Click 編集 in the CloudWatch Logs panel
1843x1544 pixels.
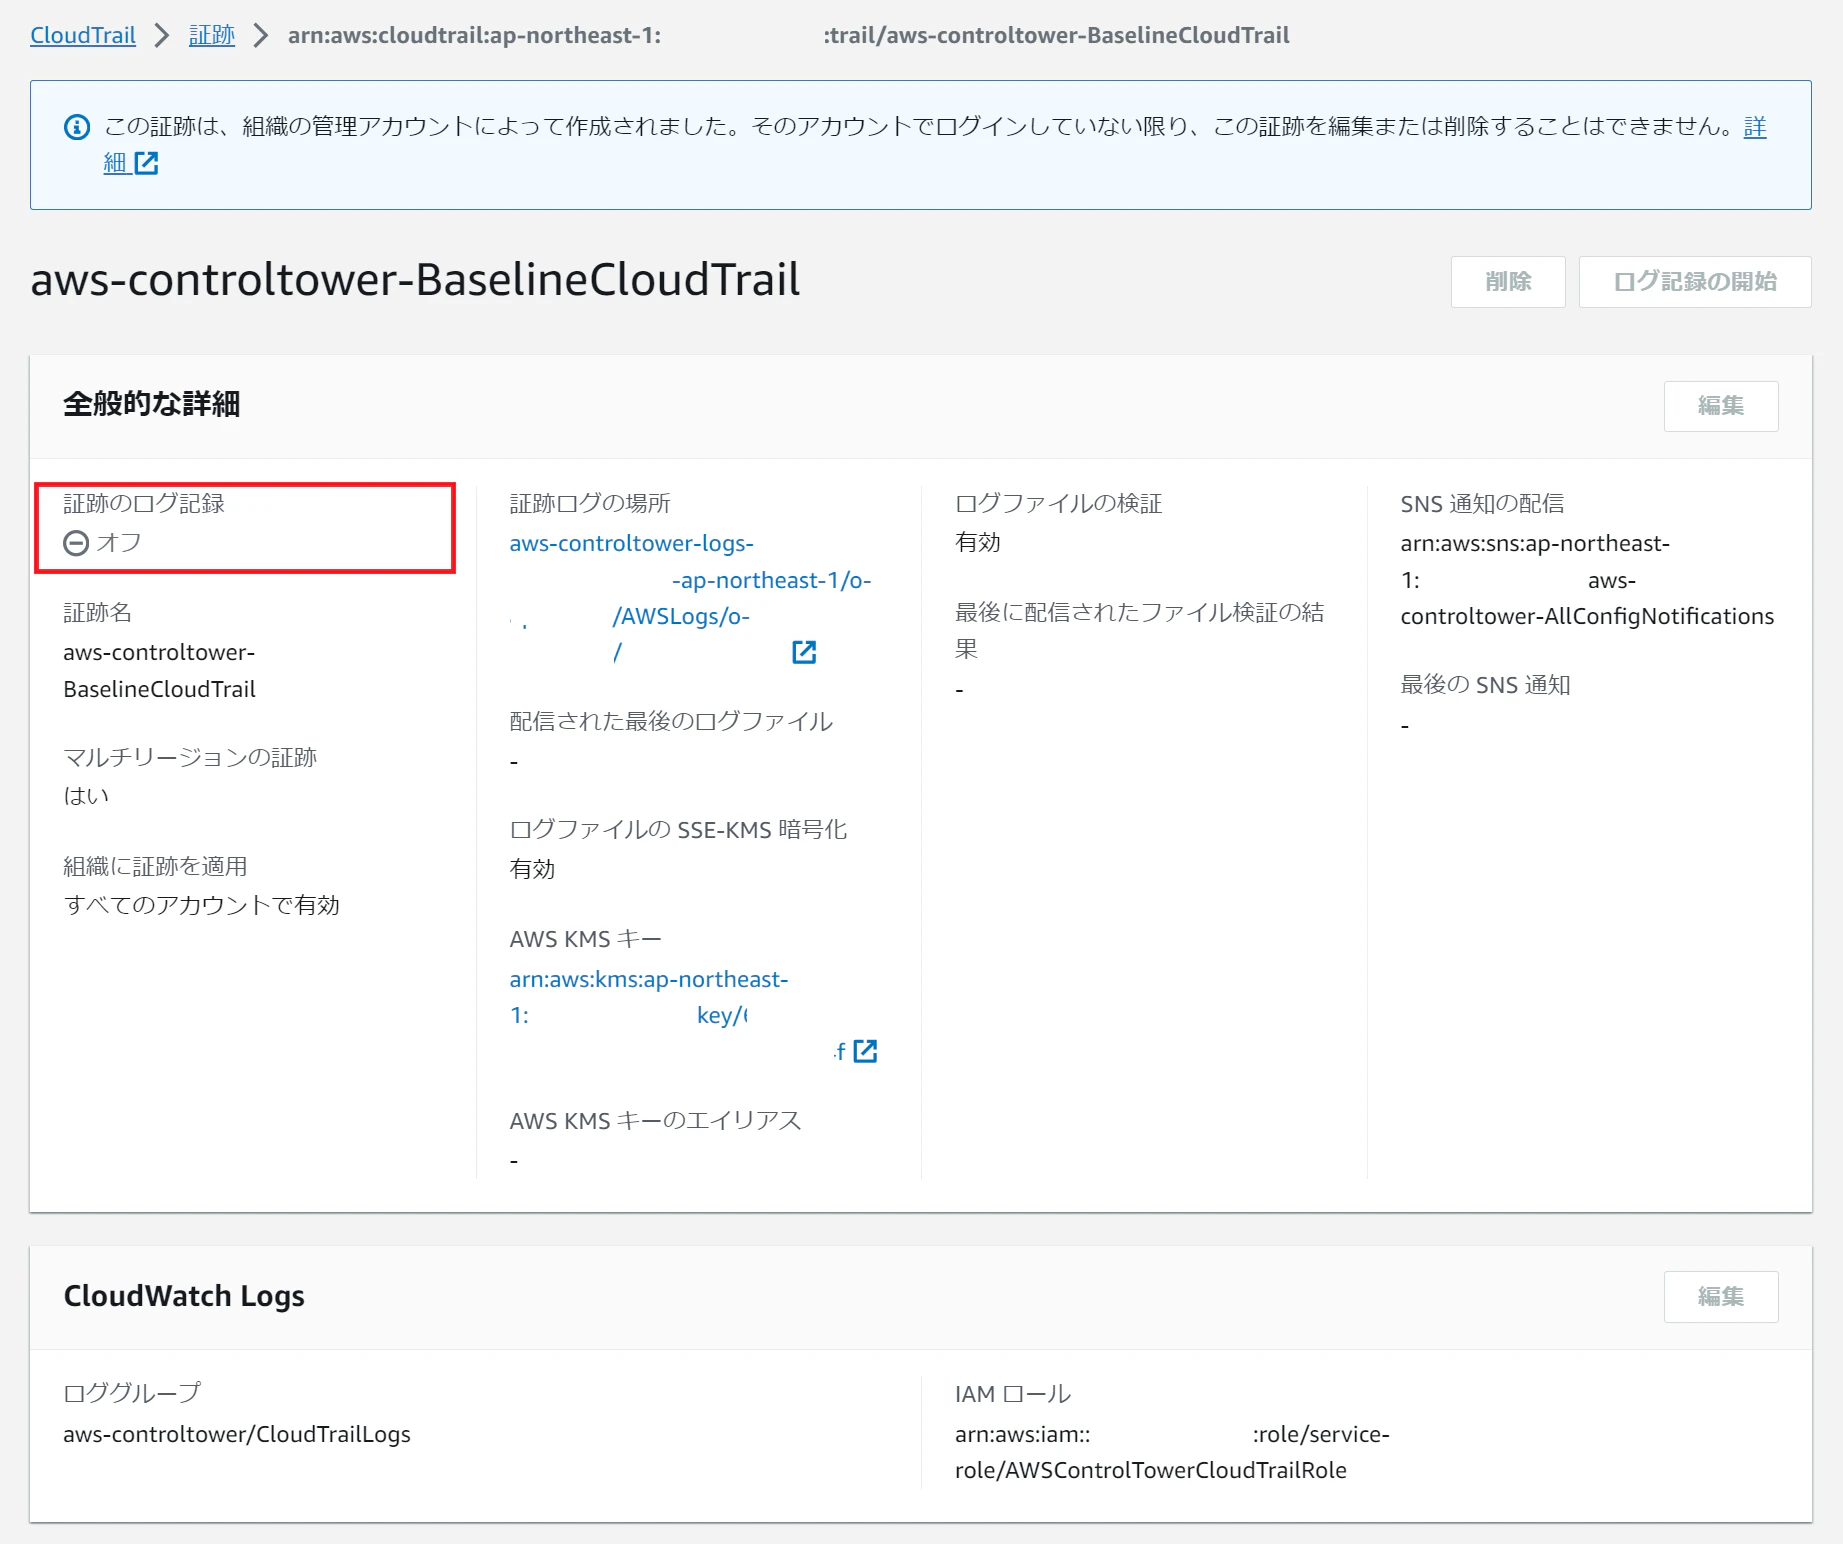1721,1297
